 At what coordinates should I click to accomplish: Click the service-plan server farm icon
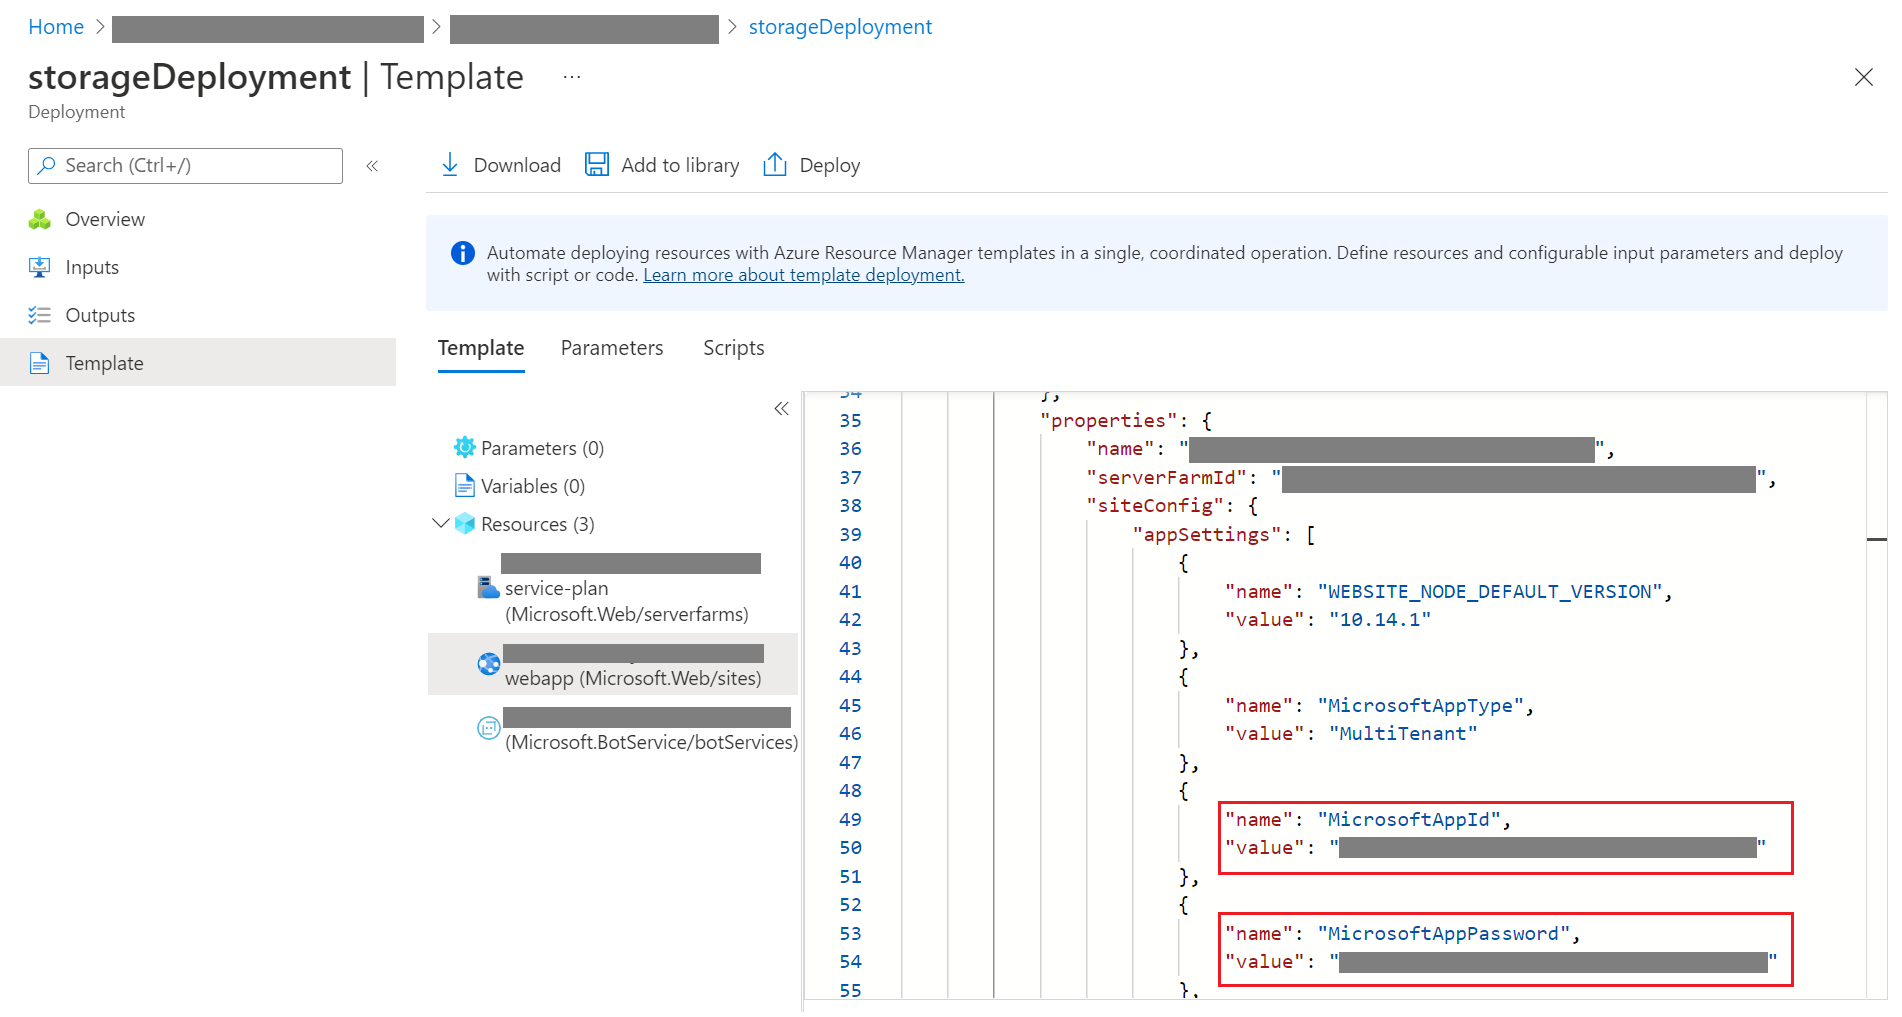click(488, 587)
